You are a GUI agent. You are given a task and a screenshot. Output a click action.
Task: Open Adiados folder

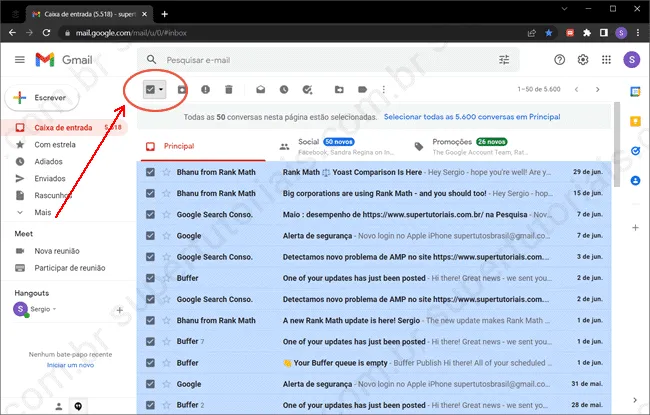(48, 162)
